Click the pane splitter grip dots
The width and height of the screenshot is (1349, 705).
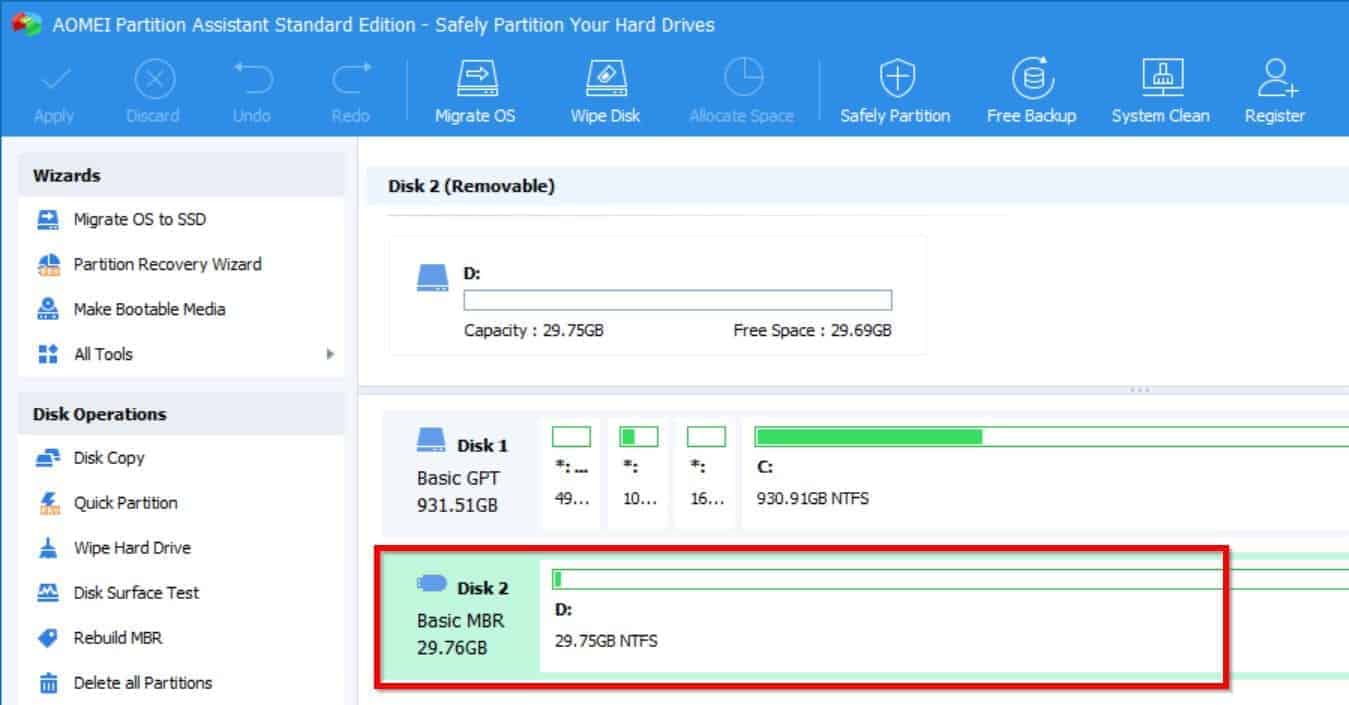click(1139, 390)
